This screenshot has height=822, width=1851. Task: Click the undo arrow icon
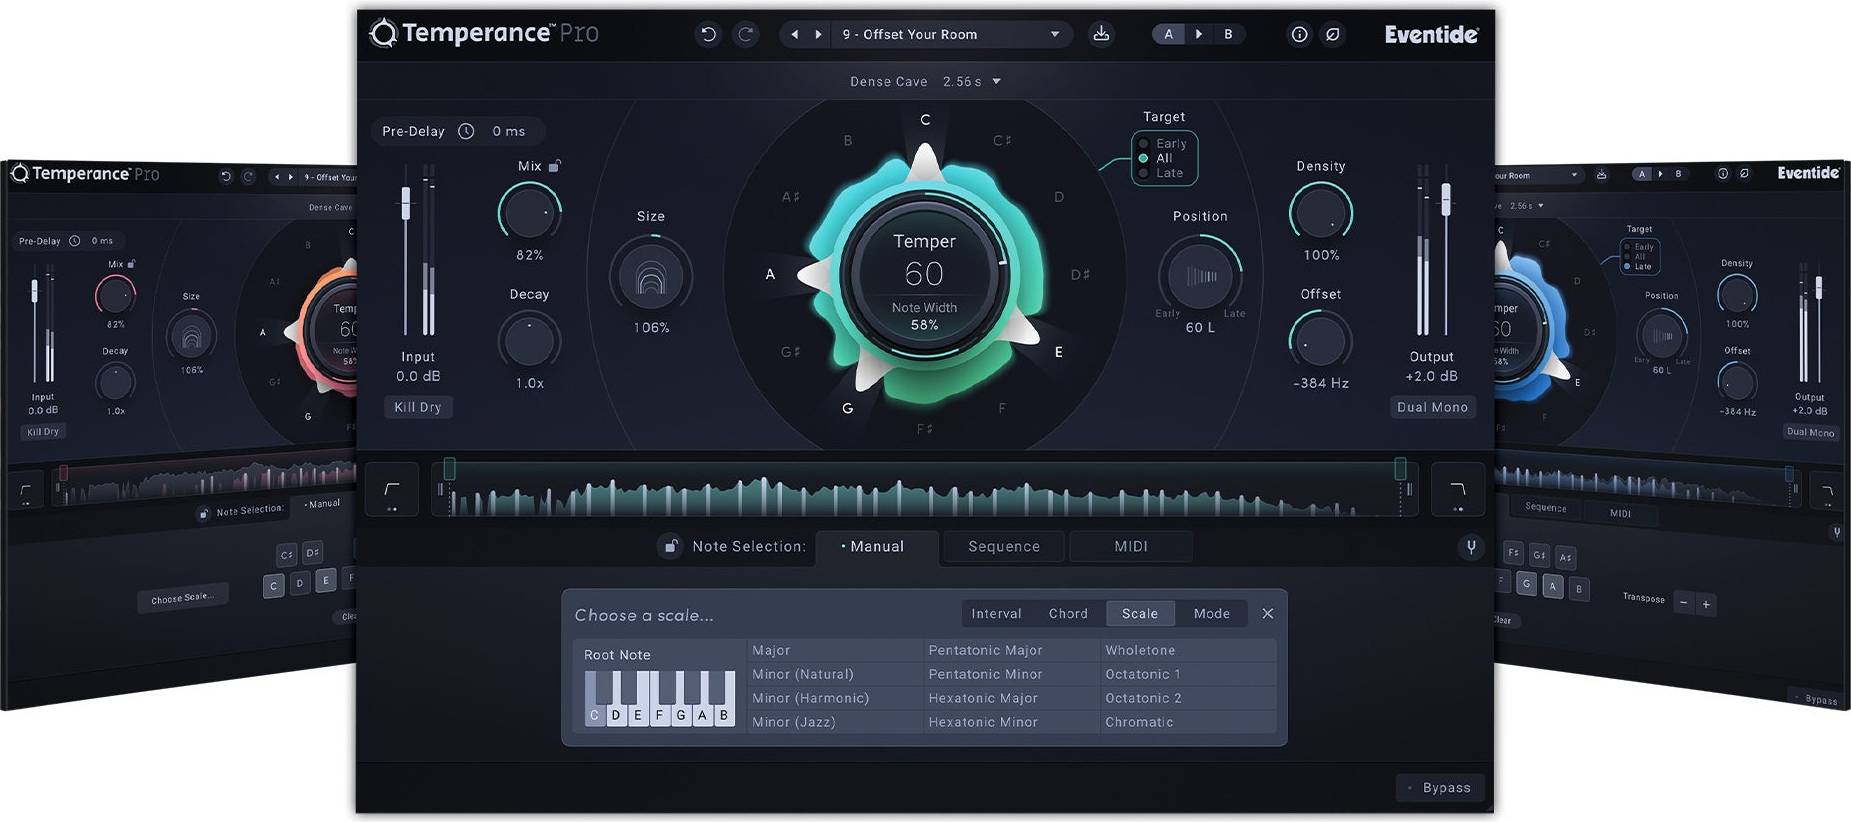pyautogui.click(x=708, y=34)
